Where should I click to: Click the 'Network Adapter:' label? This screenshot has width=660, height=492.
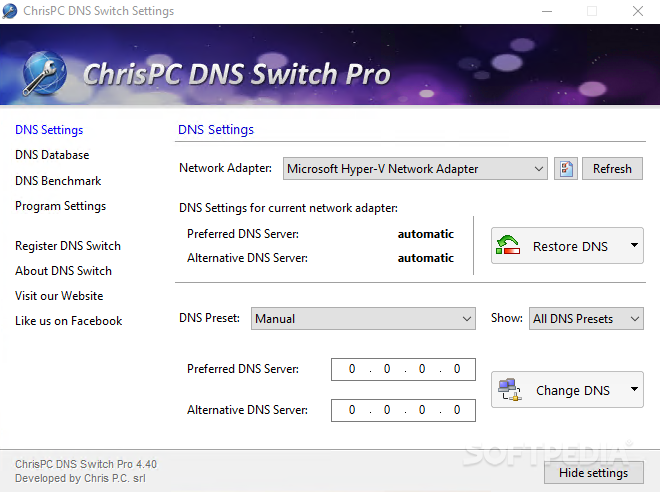pyautogui.click(x=225, y=168)
